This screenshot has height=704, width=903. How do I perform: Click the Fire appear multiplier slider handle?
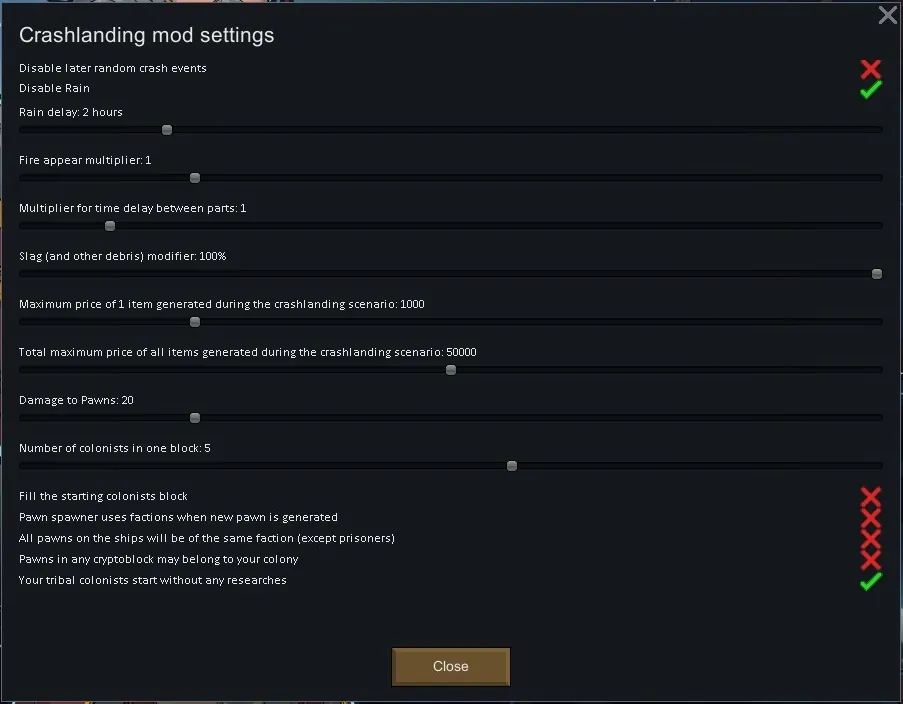tap(195, 178)
